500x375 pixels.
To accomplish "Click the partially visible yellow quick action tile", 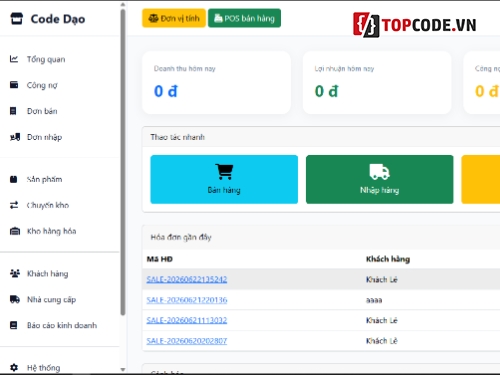I will pos(481,179).
